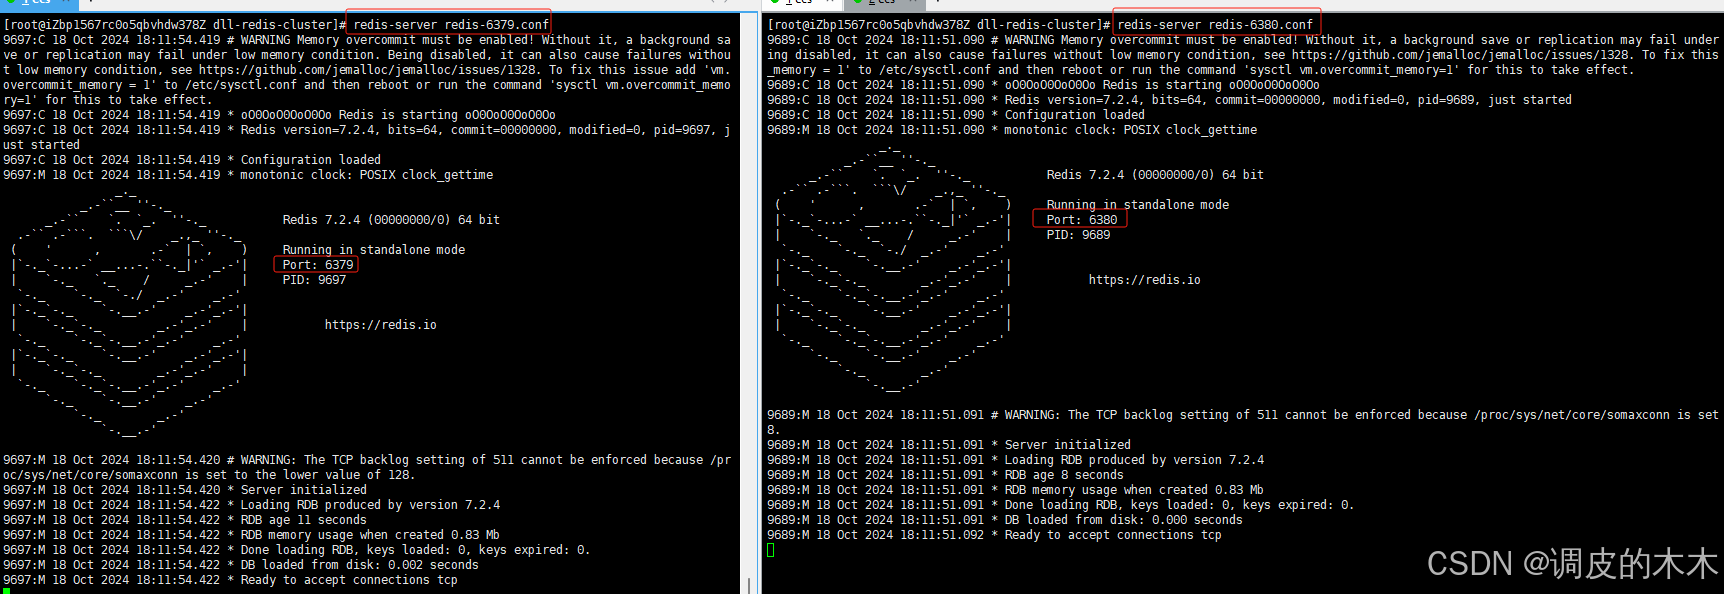Click the 9697 'RDB memory usage when created' line
1724x594 pixels.
click(251, 535)
